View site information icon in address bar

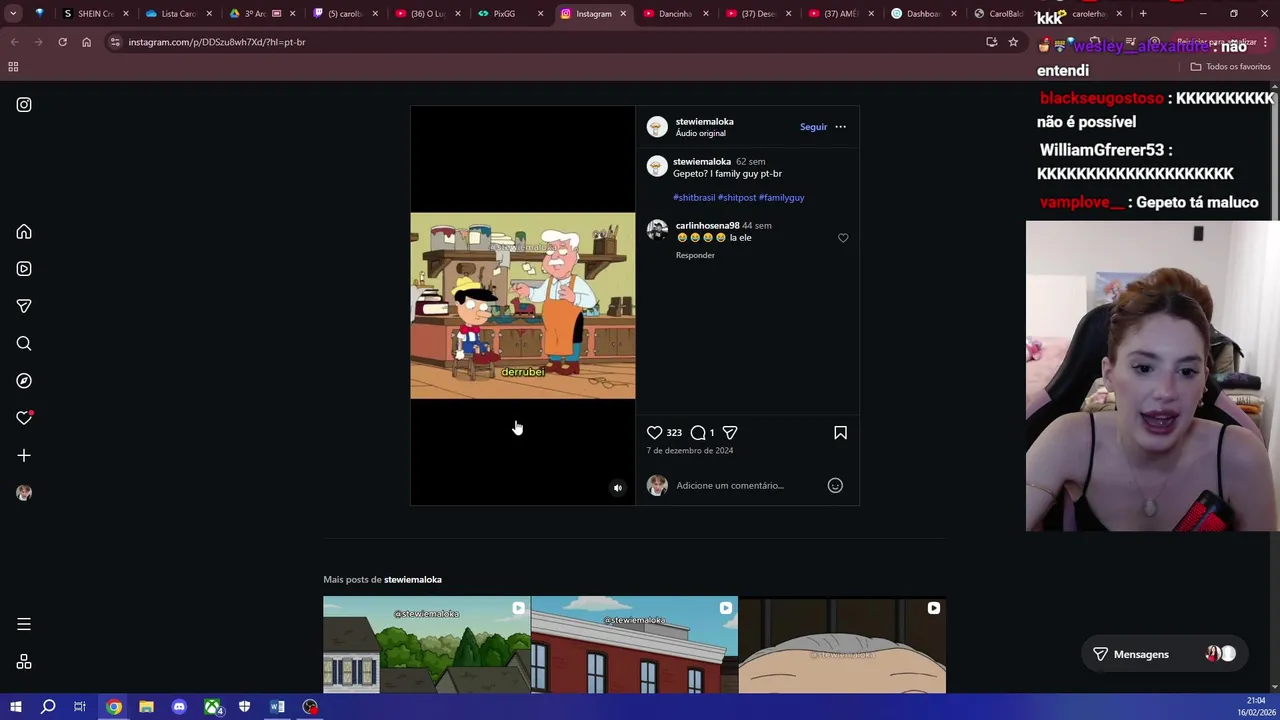(x=115, y=42)
